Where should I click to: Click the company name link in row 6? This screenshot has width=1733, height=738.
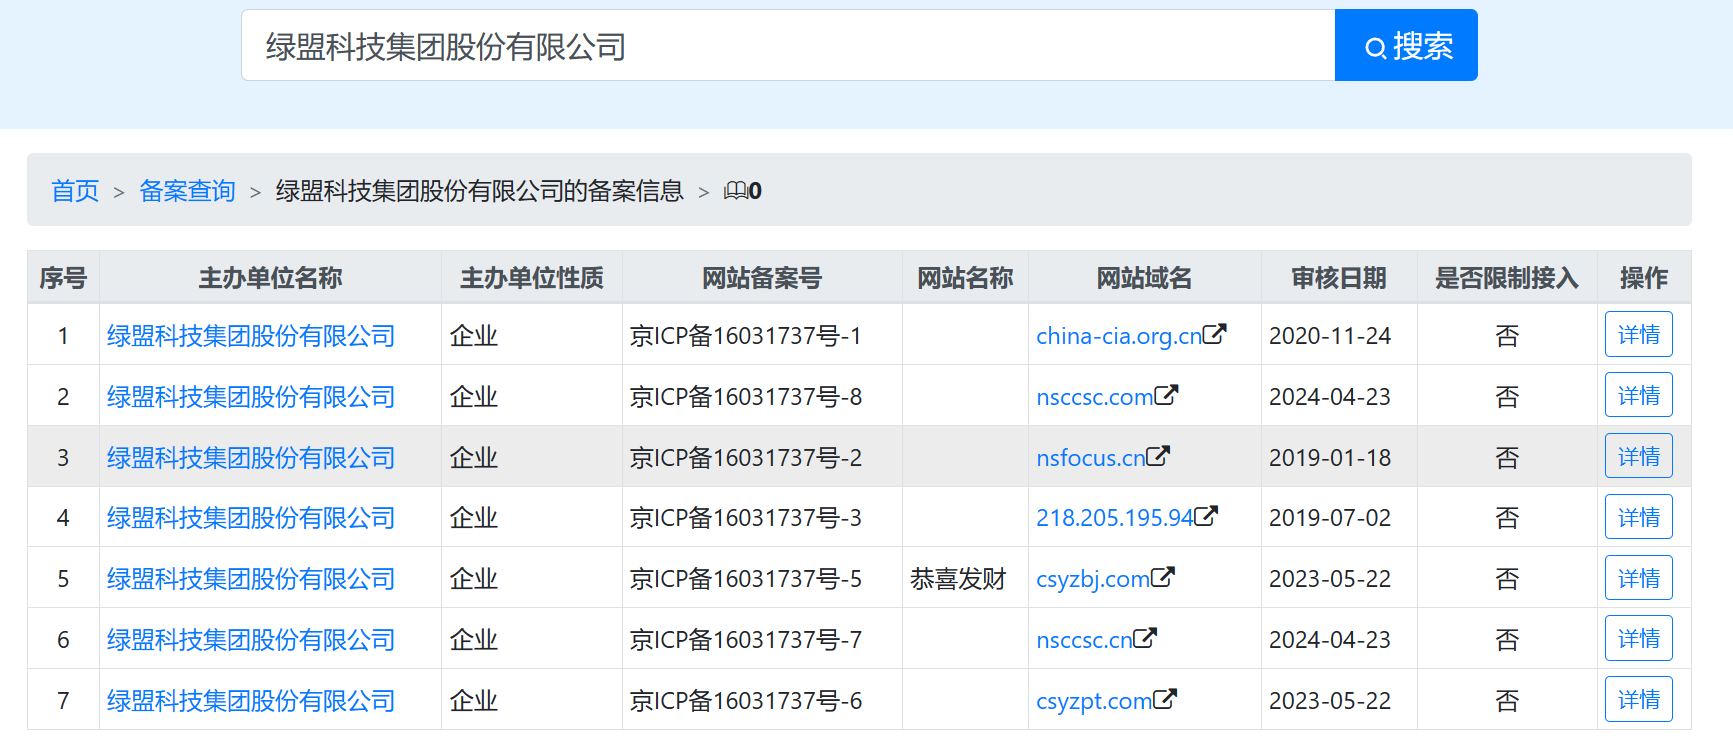click(x=251, y=640)
